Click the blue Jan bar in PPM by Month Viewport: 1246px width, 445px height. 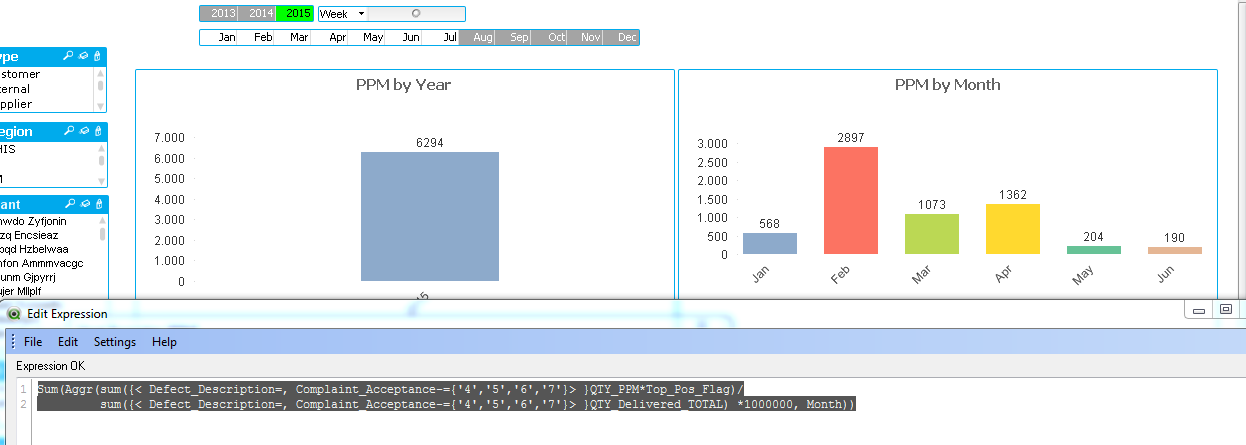click(770, 243)
